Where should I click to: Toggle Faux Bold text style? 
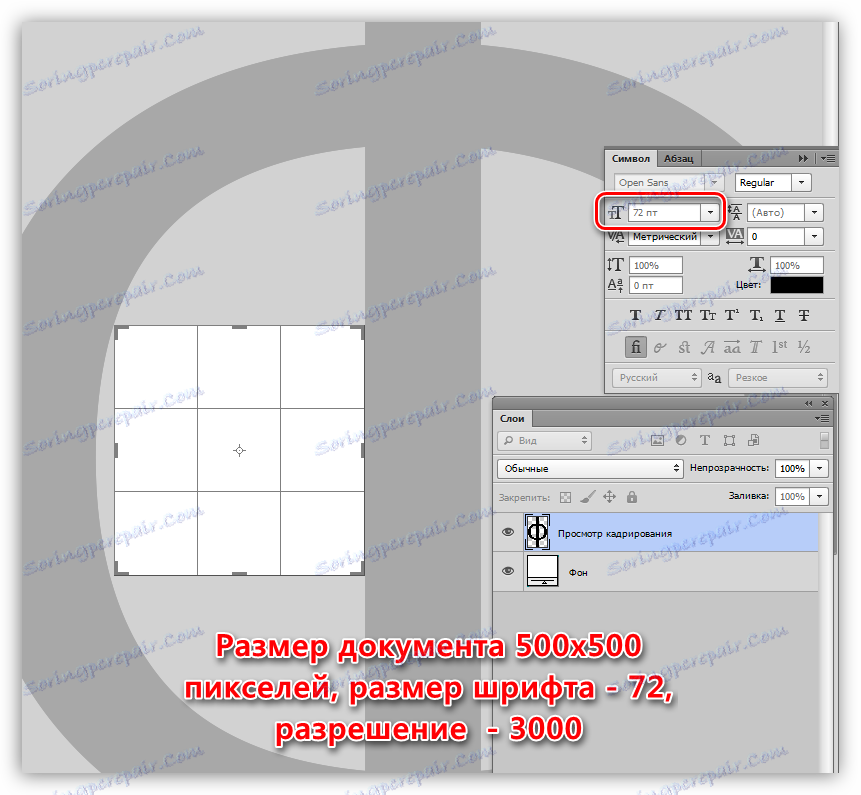click(x=635, y=315)
